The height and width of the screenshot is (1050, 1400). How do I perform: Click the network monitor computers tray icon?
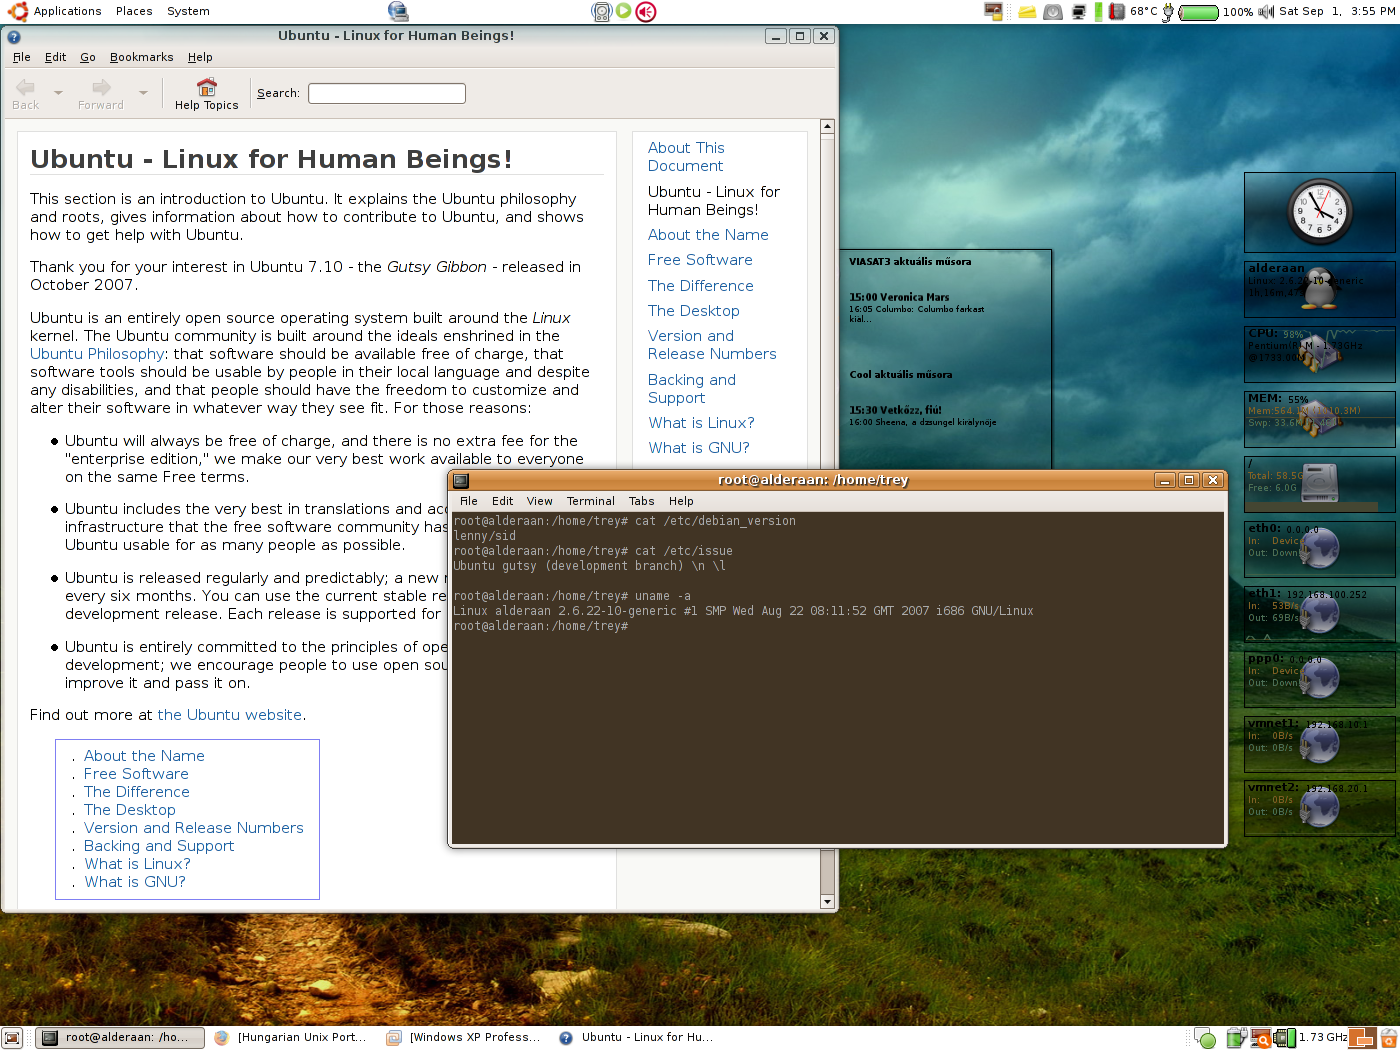[1078, 12]
